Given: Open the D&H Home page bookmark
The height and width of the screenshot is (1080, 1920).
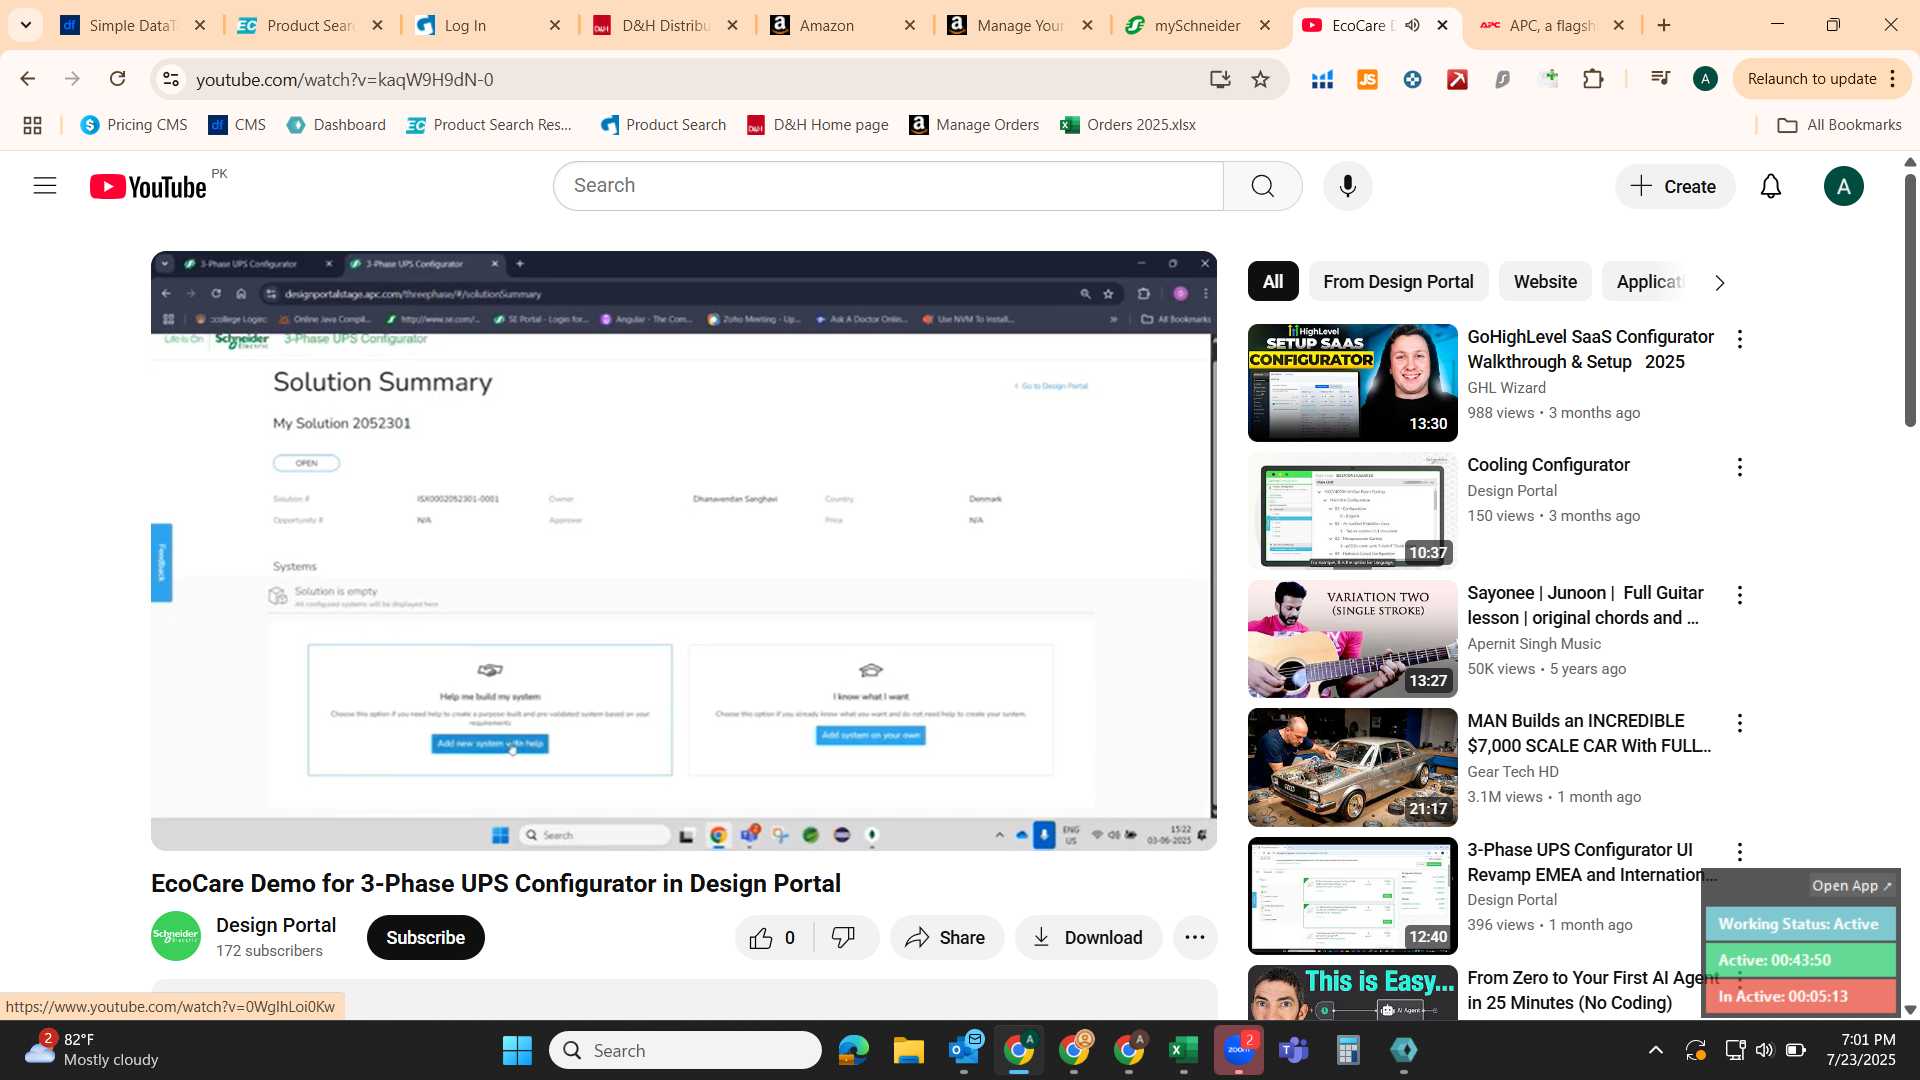Looking at the screenshot, I should (818, 125).
